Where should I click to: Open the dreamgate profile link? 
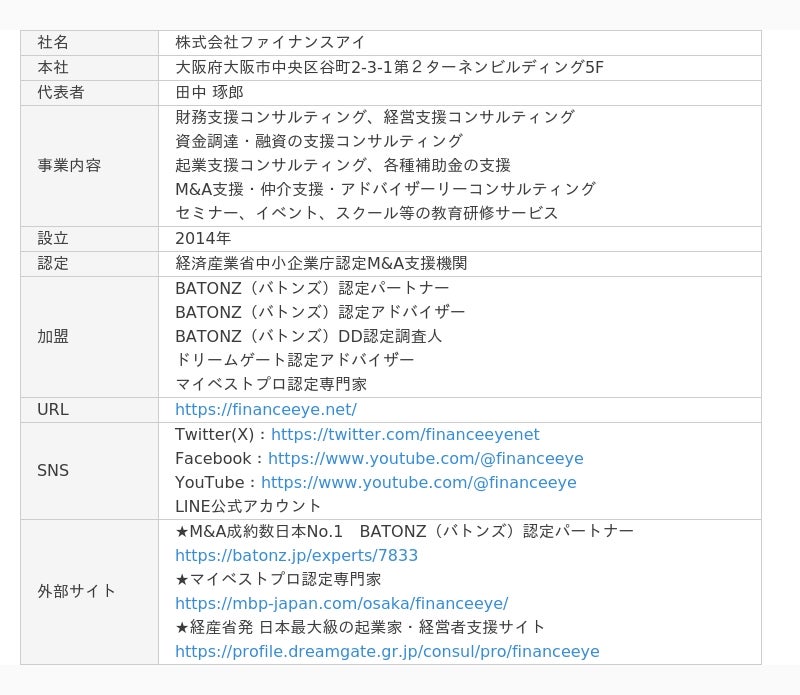click(387, 651)
